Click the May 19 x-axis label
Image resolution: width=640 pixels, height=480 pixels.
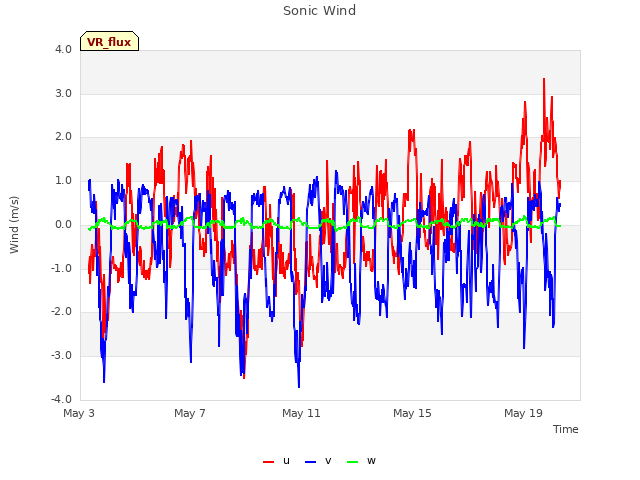click(x=523, y=413)
